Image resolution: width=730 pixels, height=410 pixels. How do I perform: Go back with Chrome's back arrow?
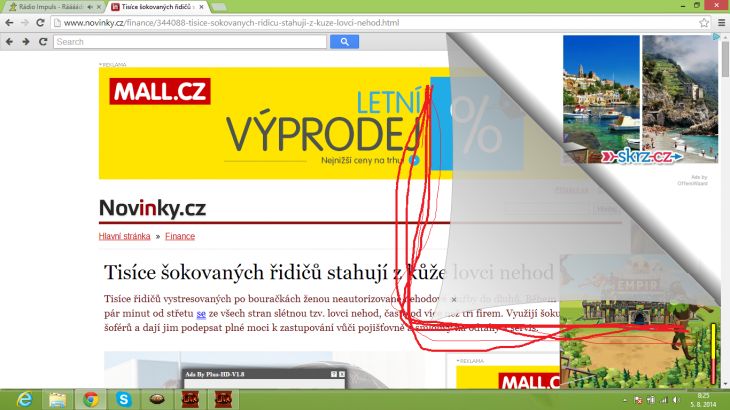9,22
